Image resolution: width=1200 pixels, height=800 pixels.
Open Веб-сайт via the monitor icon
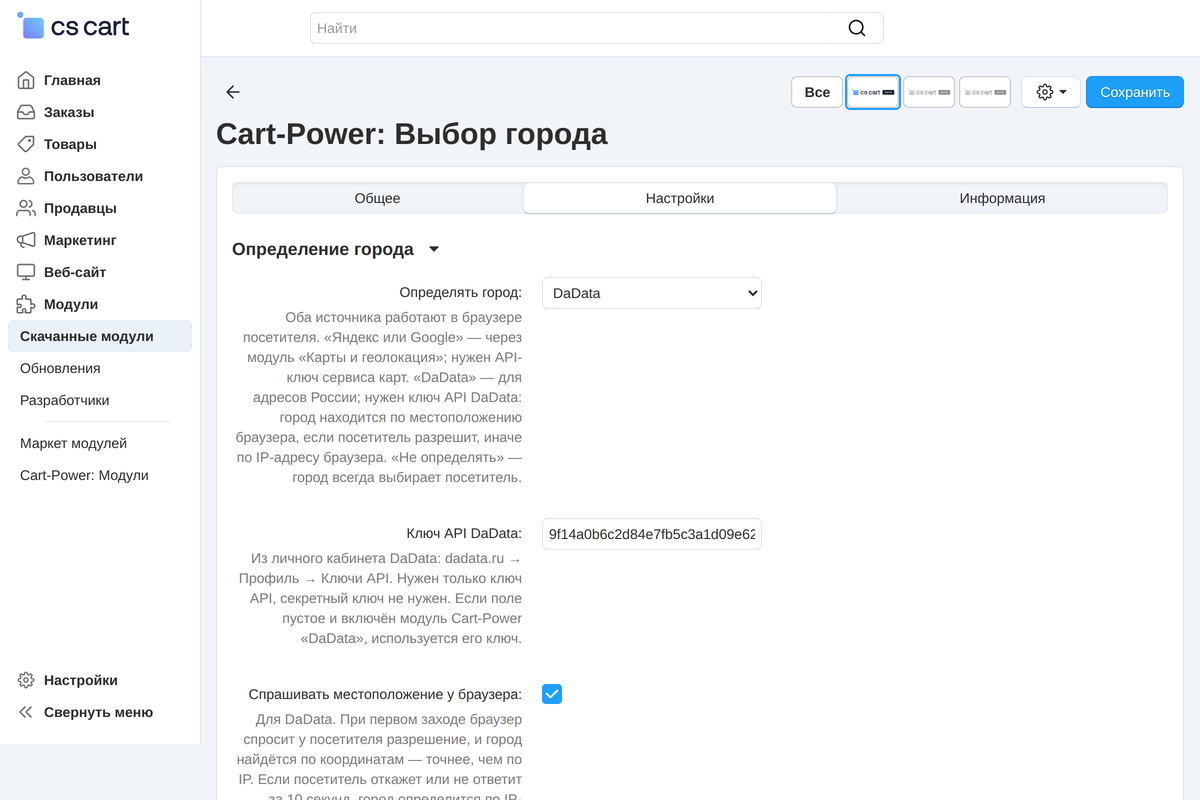pyautogui.click(x=26, y=272)
